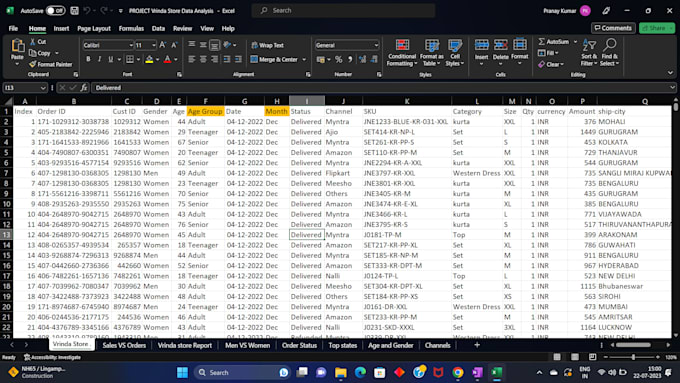Click the Save icon in the title bar
The width and height of the screenshot is (680, 383).
(75, 10)
